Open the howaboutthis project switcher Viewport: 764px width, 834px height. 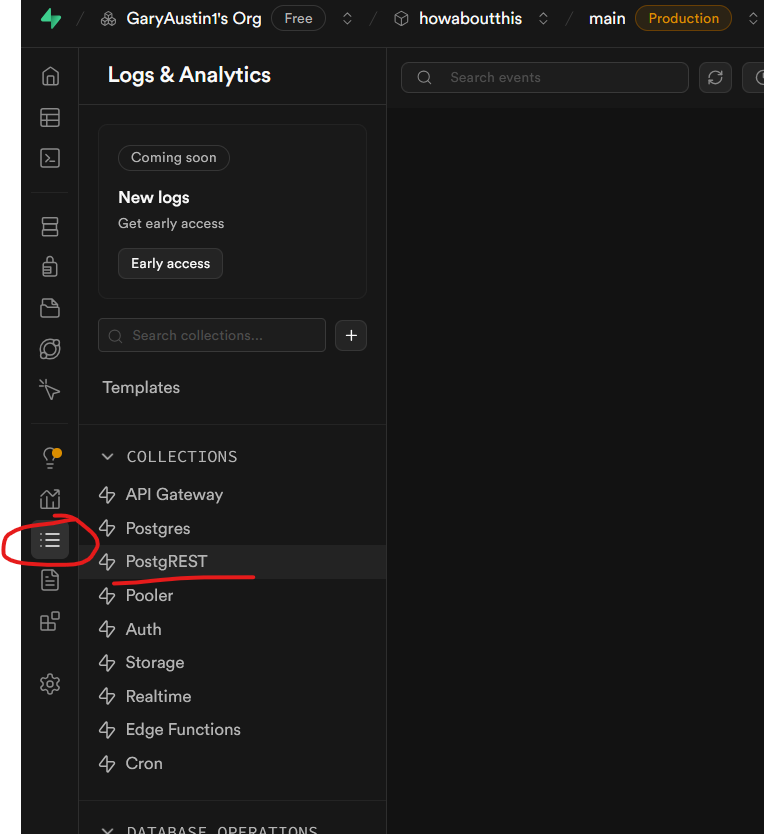pos(543,19)
